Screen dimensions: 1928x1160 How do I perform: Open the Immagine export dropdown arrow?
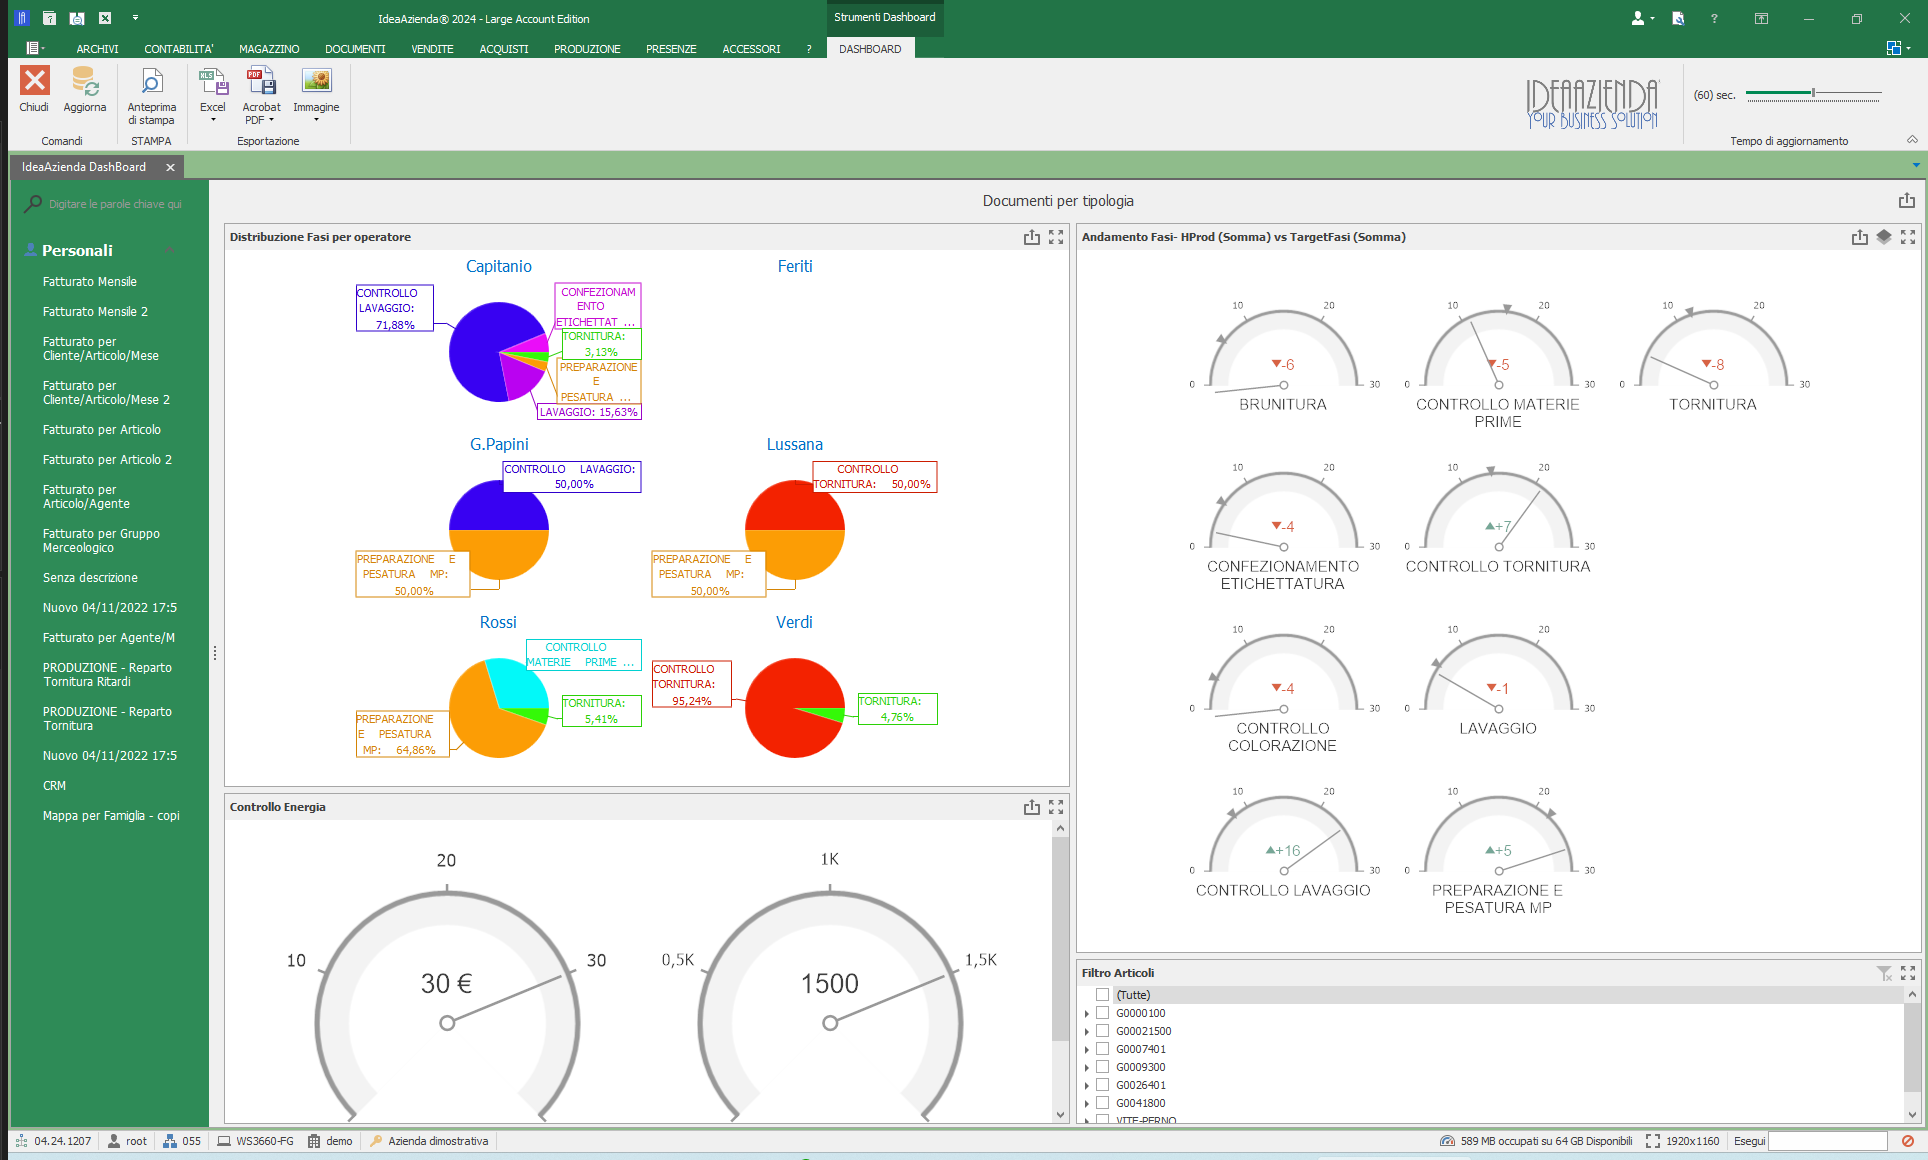click(x=316, y=120)
